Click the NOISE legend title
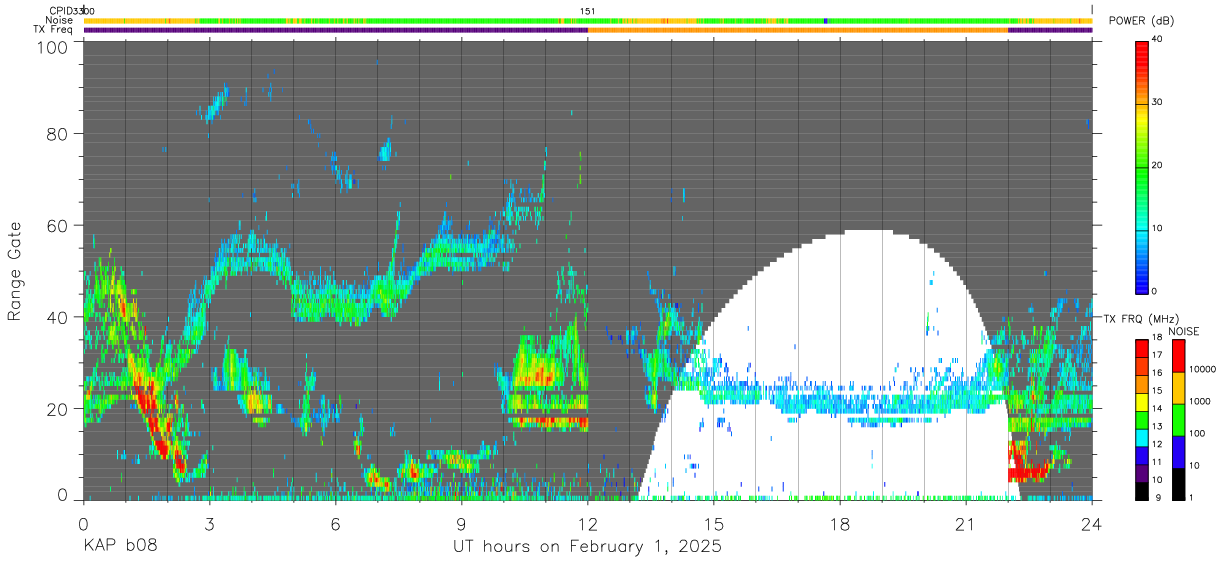1228x567 pixels. point(1186,331)
